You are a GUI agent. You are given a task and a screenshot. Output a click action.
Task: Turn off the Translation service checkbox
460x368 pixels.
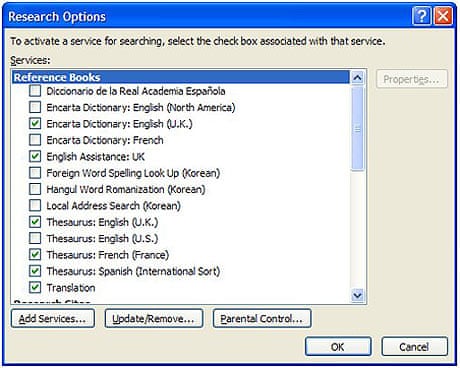35,287
